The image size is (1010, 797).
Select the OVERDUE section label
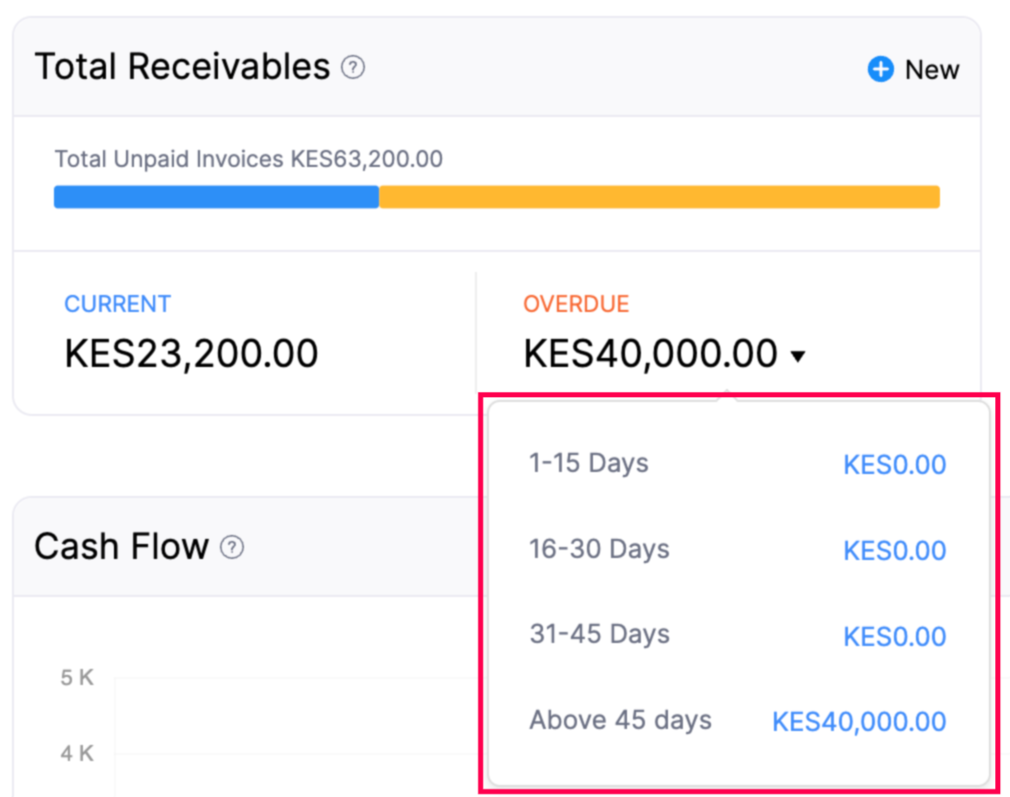(577, 303)
